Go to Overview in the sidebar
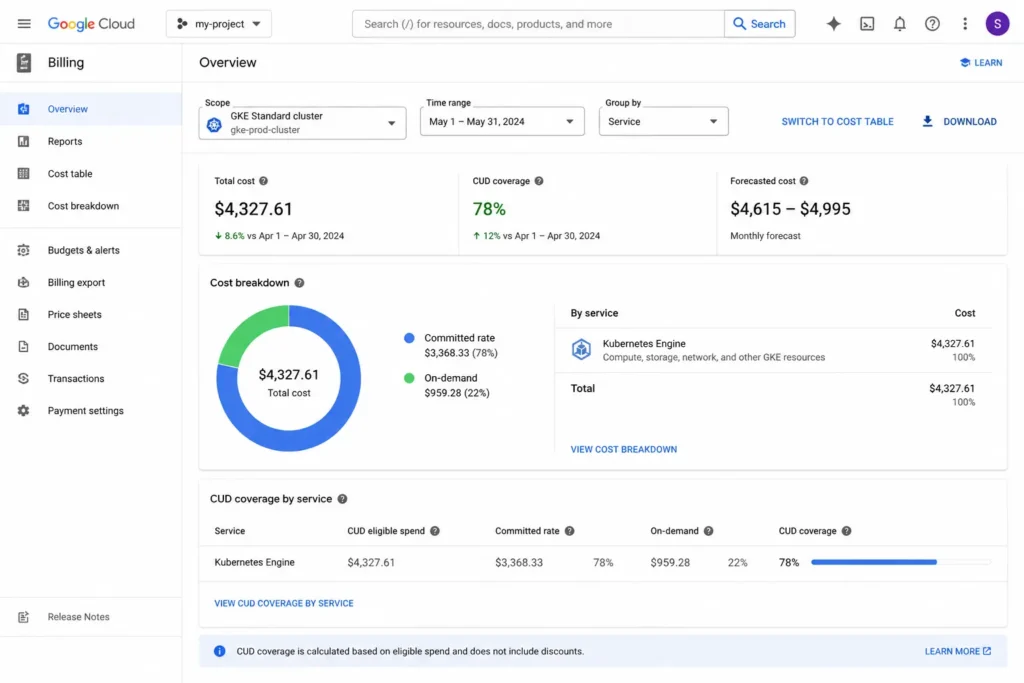The height and width of the screenshot is (683, 1024). [91, 109]
